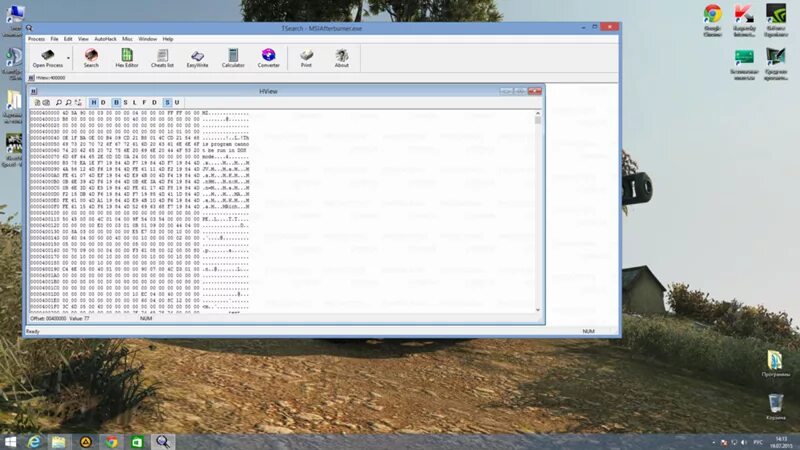The height and width of the screenshot is (450, 800).
Task: Select the row reading "is program canno"
Action: coord(139,144)
